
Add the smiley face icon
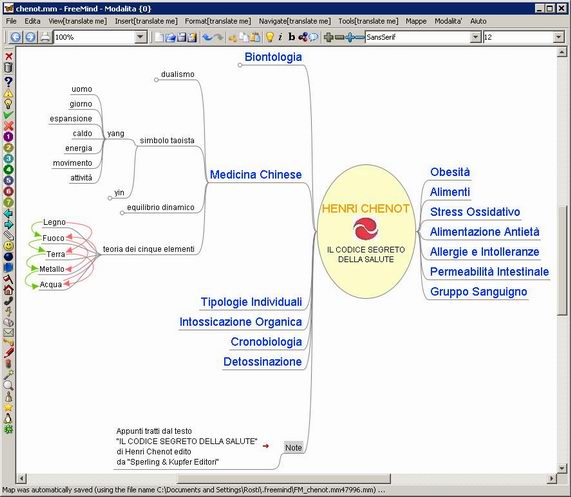[8, 246]
